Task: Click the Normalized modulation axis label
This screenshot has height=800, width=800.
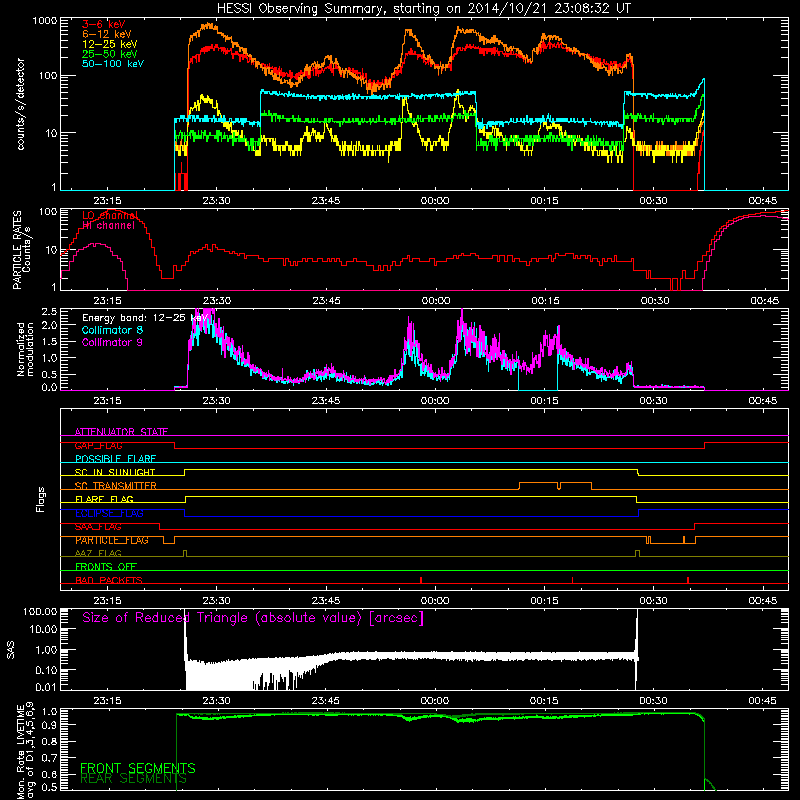Action: pyautogui.click(x=25, y=349)
